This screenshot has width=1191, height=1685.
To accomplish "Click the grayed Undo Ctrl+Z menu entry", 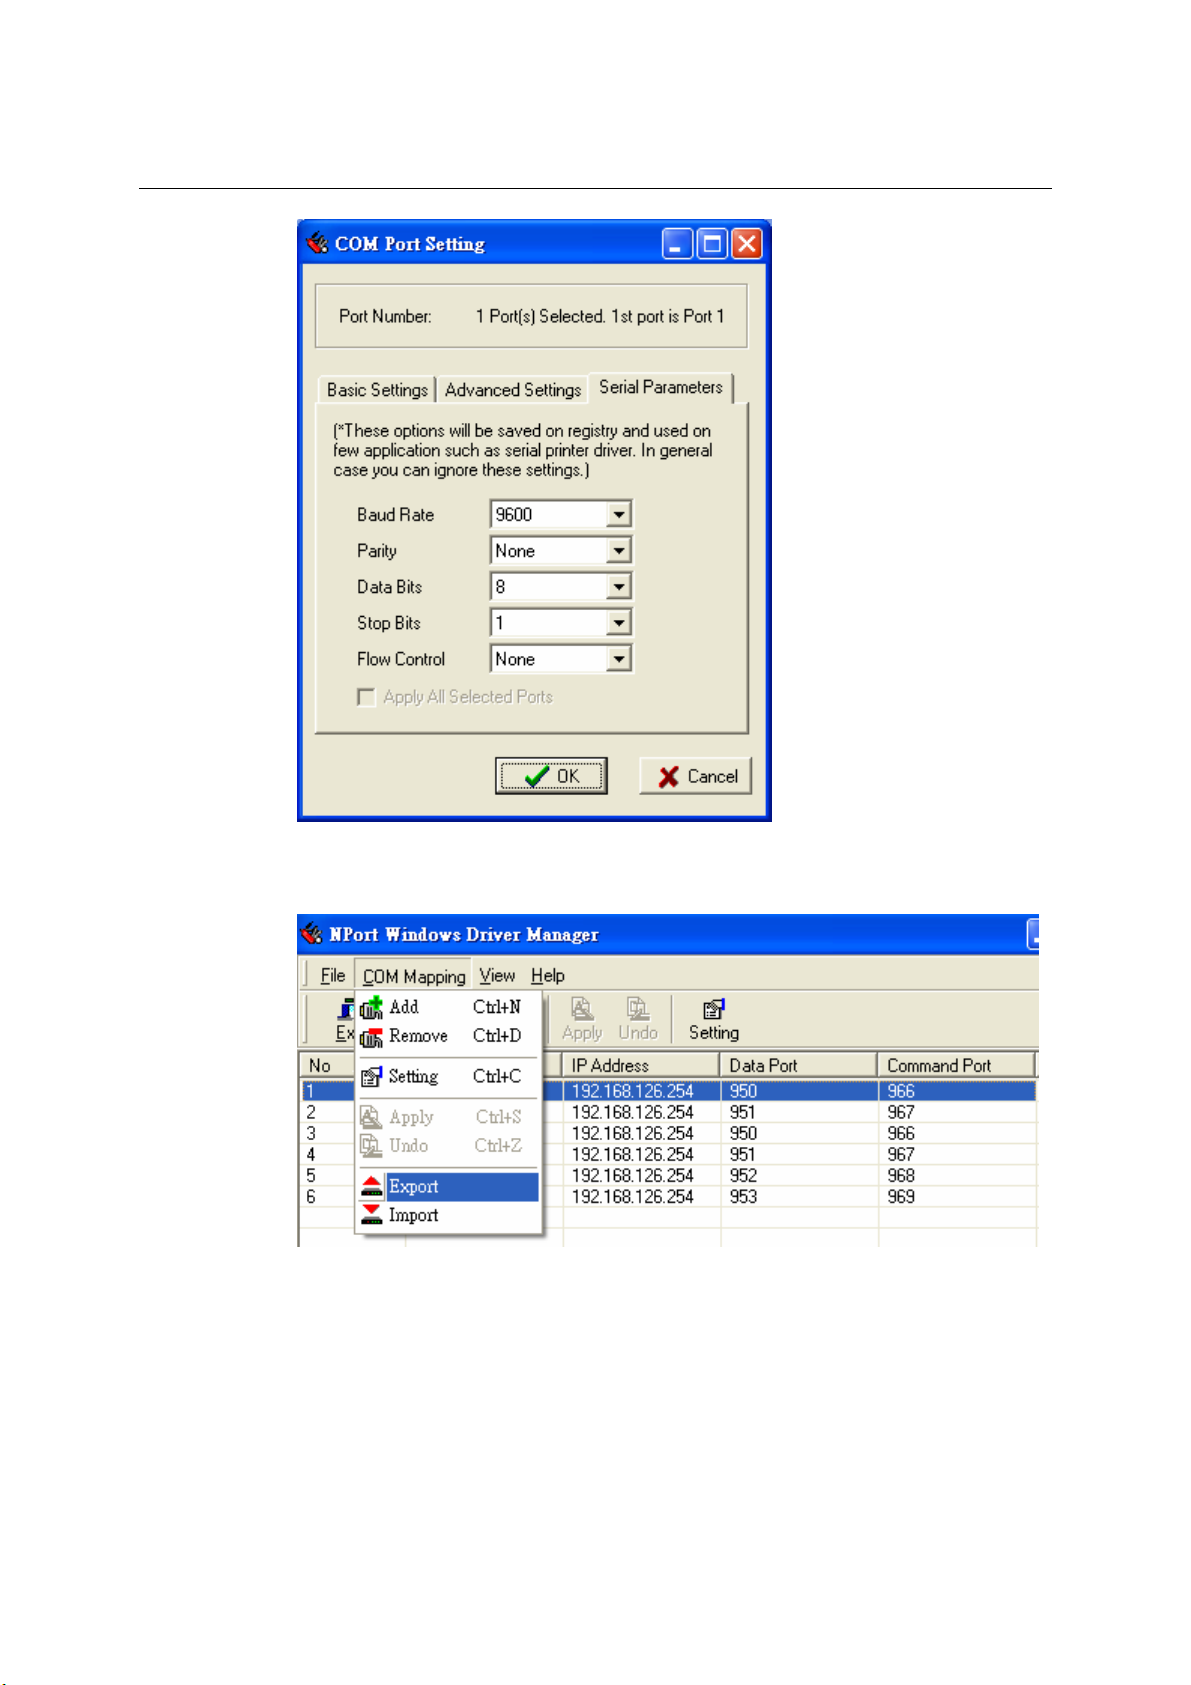I will pos(448,1146).
